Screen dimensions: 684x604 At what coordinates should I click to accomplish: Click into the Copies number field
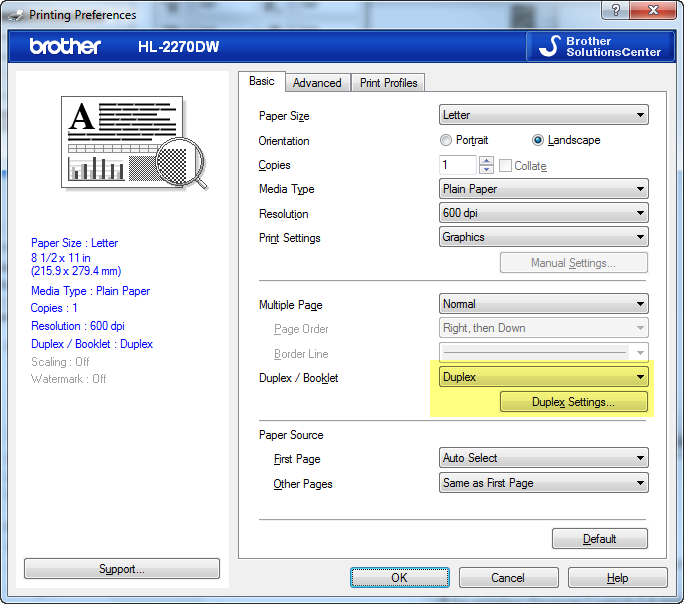[458, 165]
